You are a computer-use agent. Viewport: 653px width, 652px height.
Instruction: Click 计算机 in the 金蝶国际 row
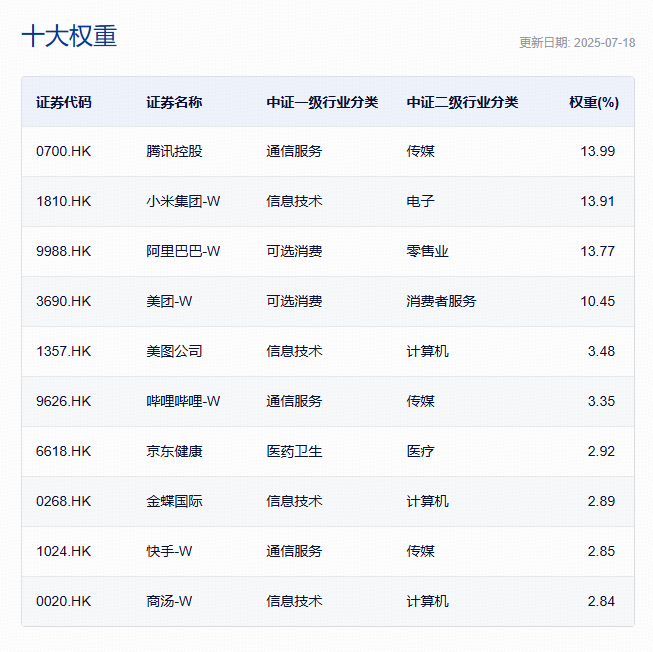(x=428, y=501)
